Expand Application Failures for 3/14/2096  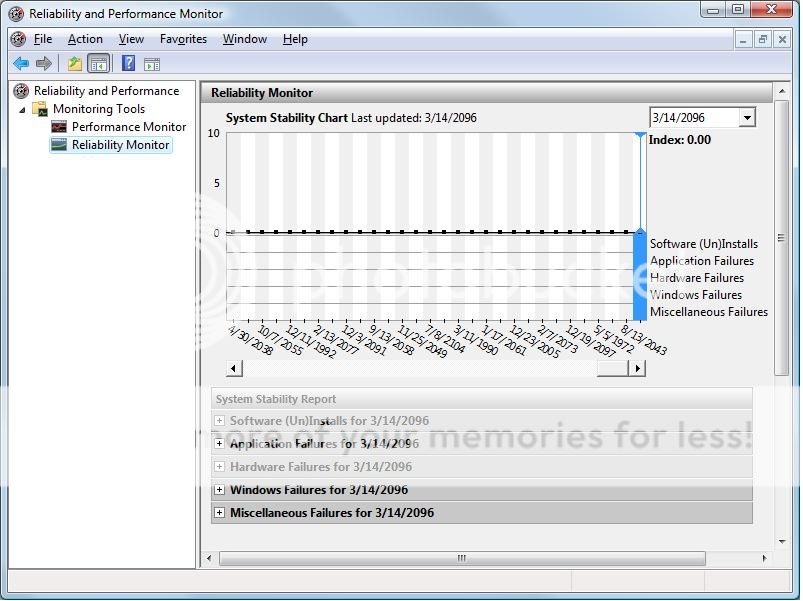[x=220, y=444]
